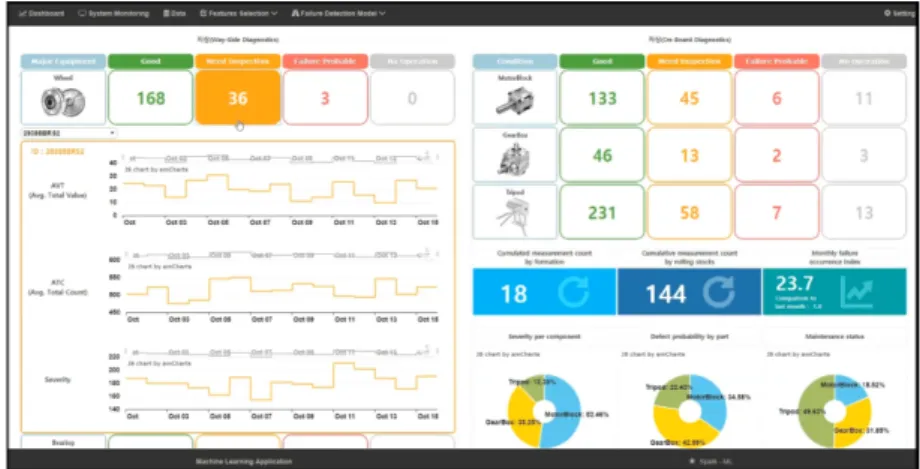The height and width of the screenshot is (469, 920).
Task: Click the Data page icon in navbar
Action: tap(166, 13)
